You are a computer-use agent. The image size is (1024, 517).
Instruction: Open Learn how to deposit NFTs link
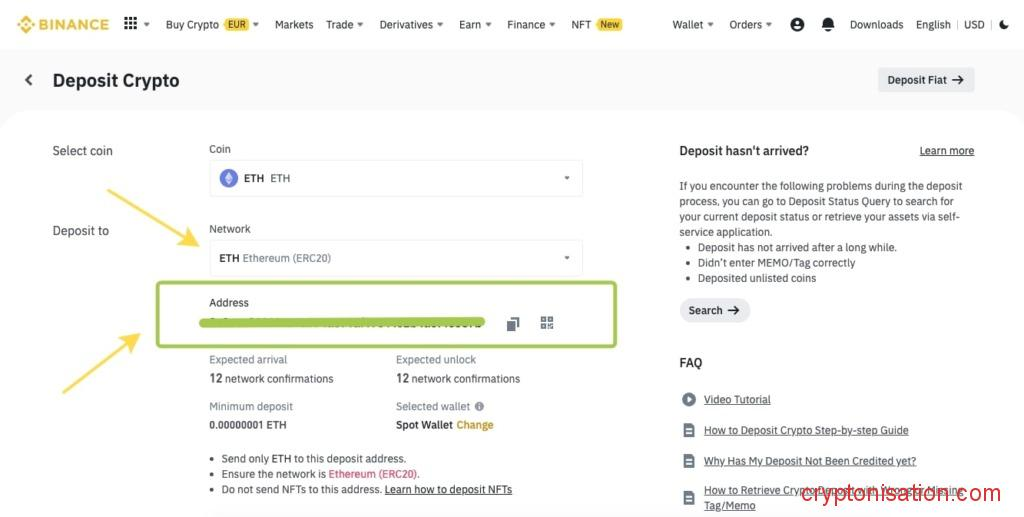(448, 490)
